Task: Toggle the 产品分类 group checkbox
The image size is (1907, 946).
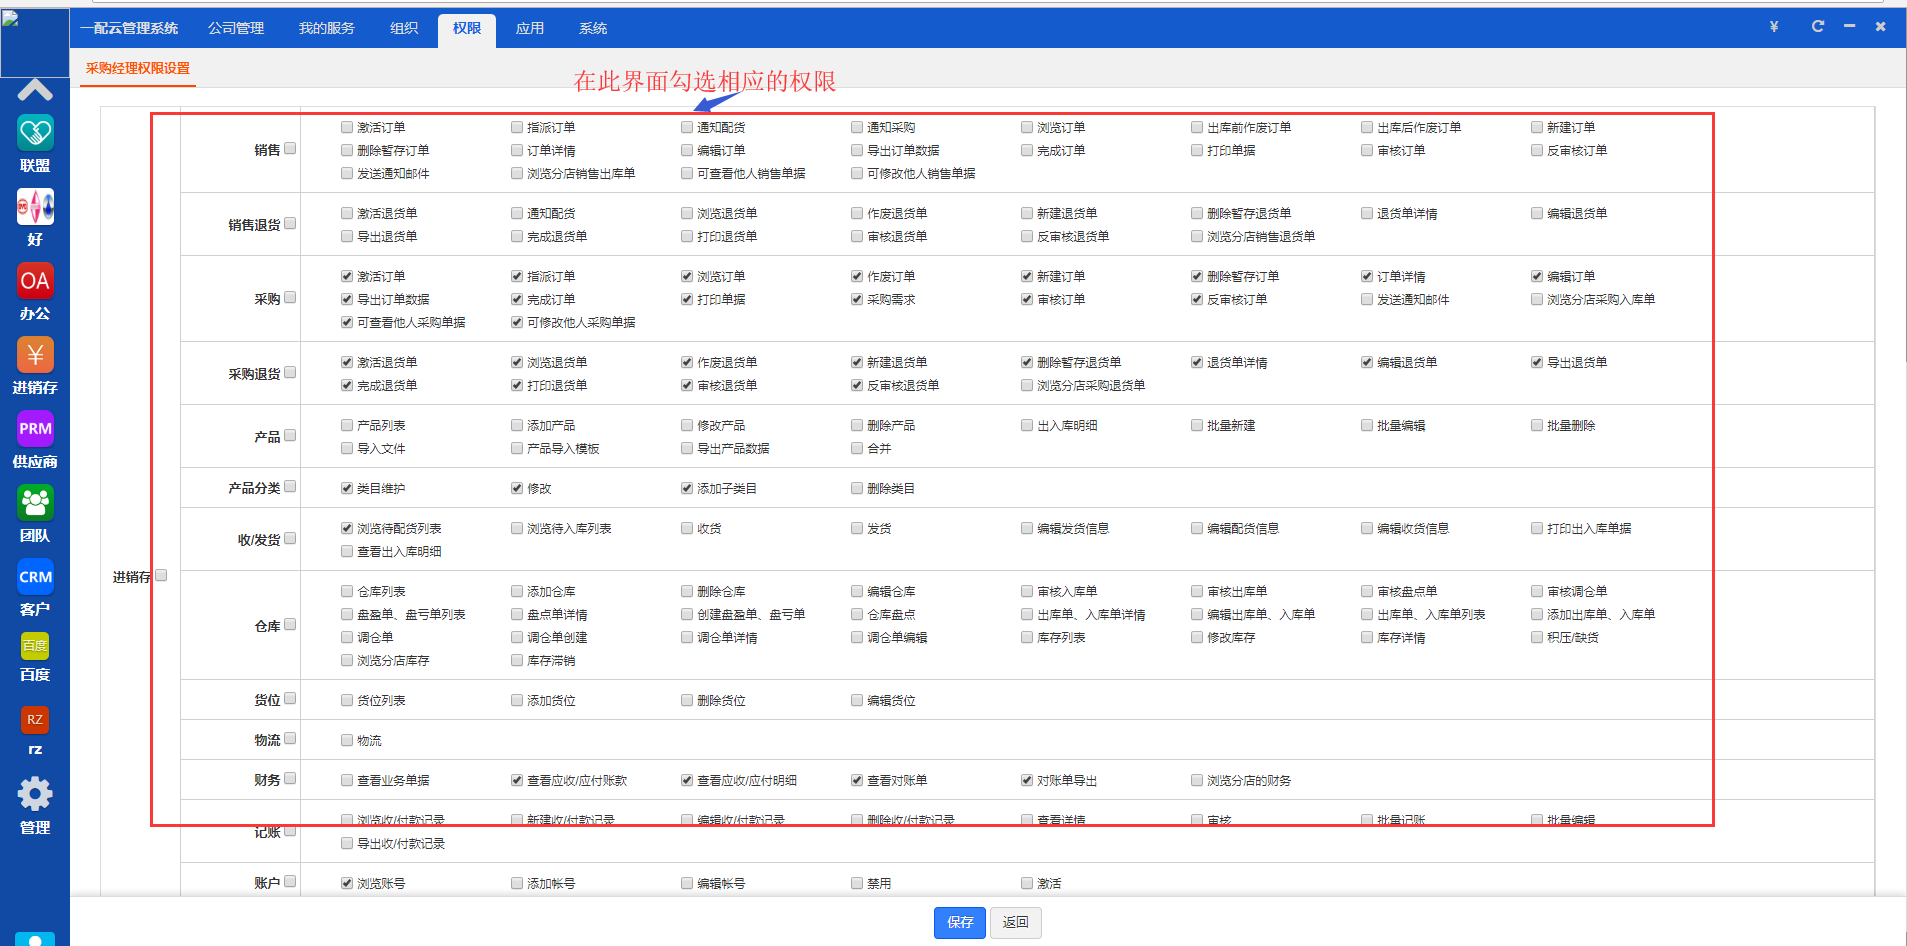Action: [290, 487]
